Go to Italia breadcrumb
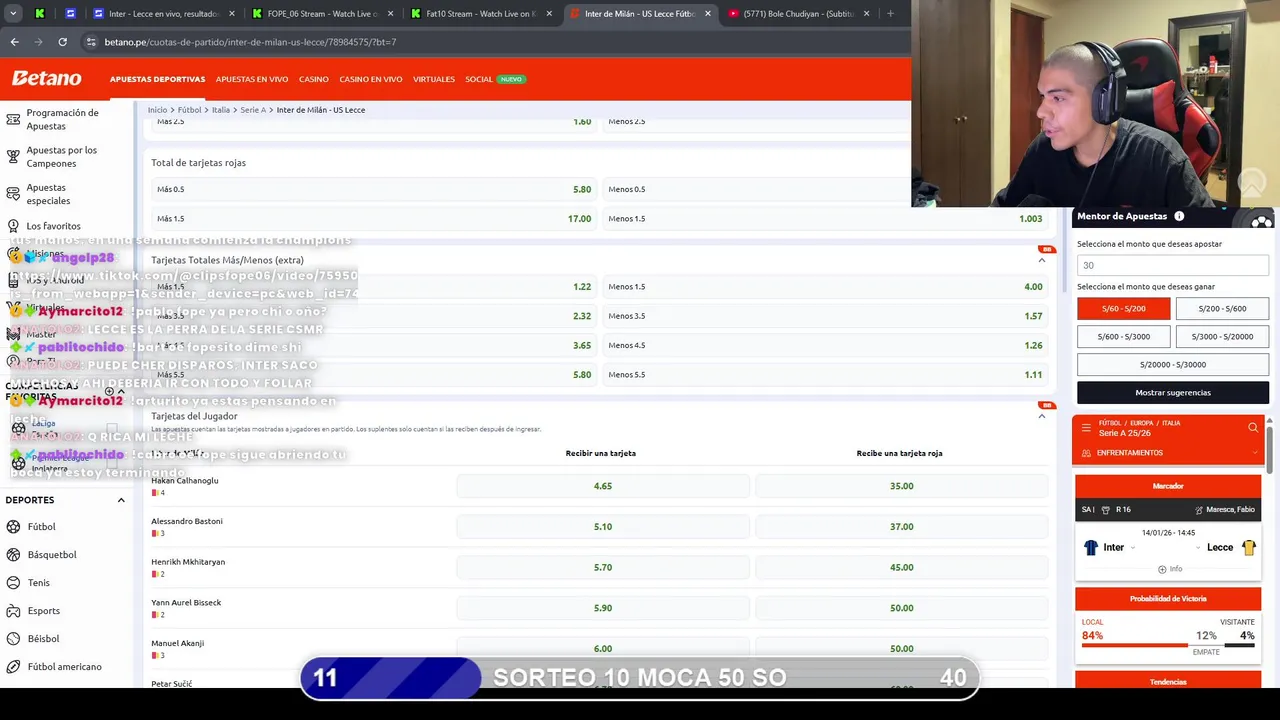Viewport: 1280px width, 720px height. point(221,110)
